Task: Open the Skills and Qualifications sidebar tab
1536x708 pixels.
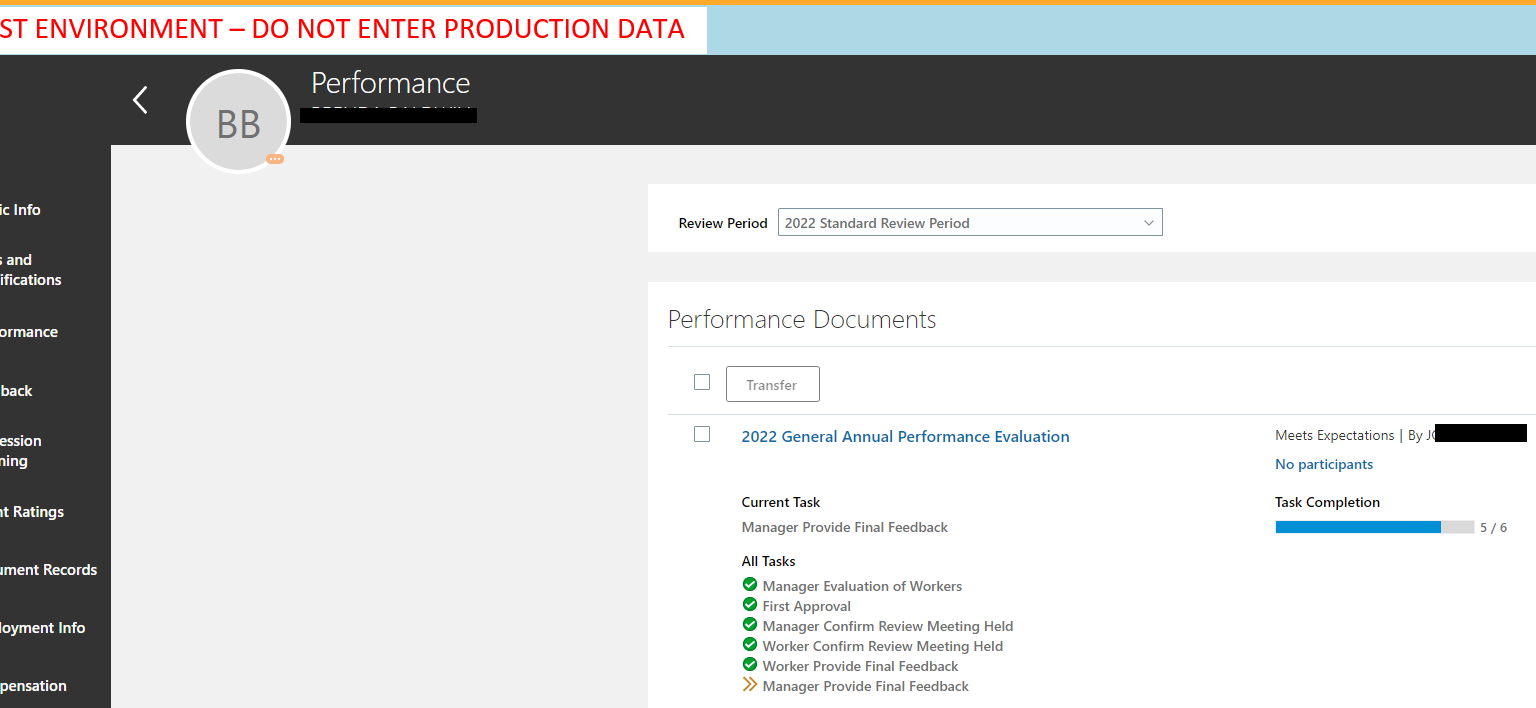Action: coord(31,270)
